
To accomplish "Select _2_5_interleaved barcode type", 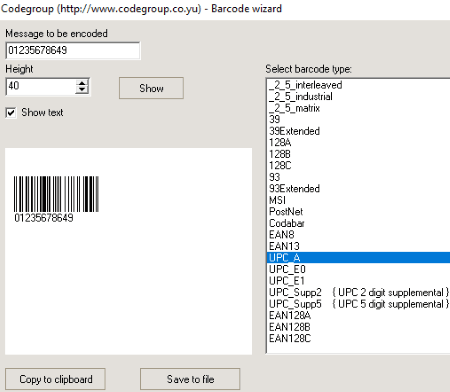I will point(359,85).
